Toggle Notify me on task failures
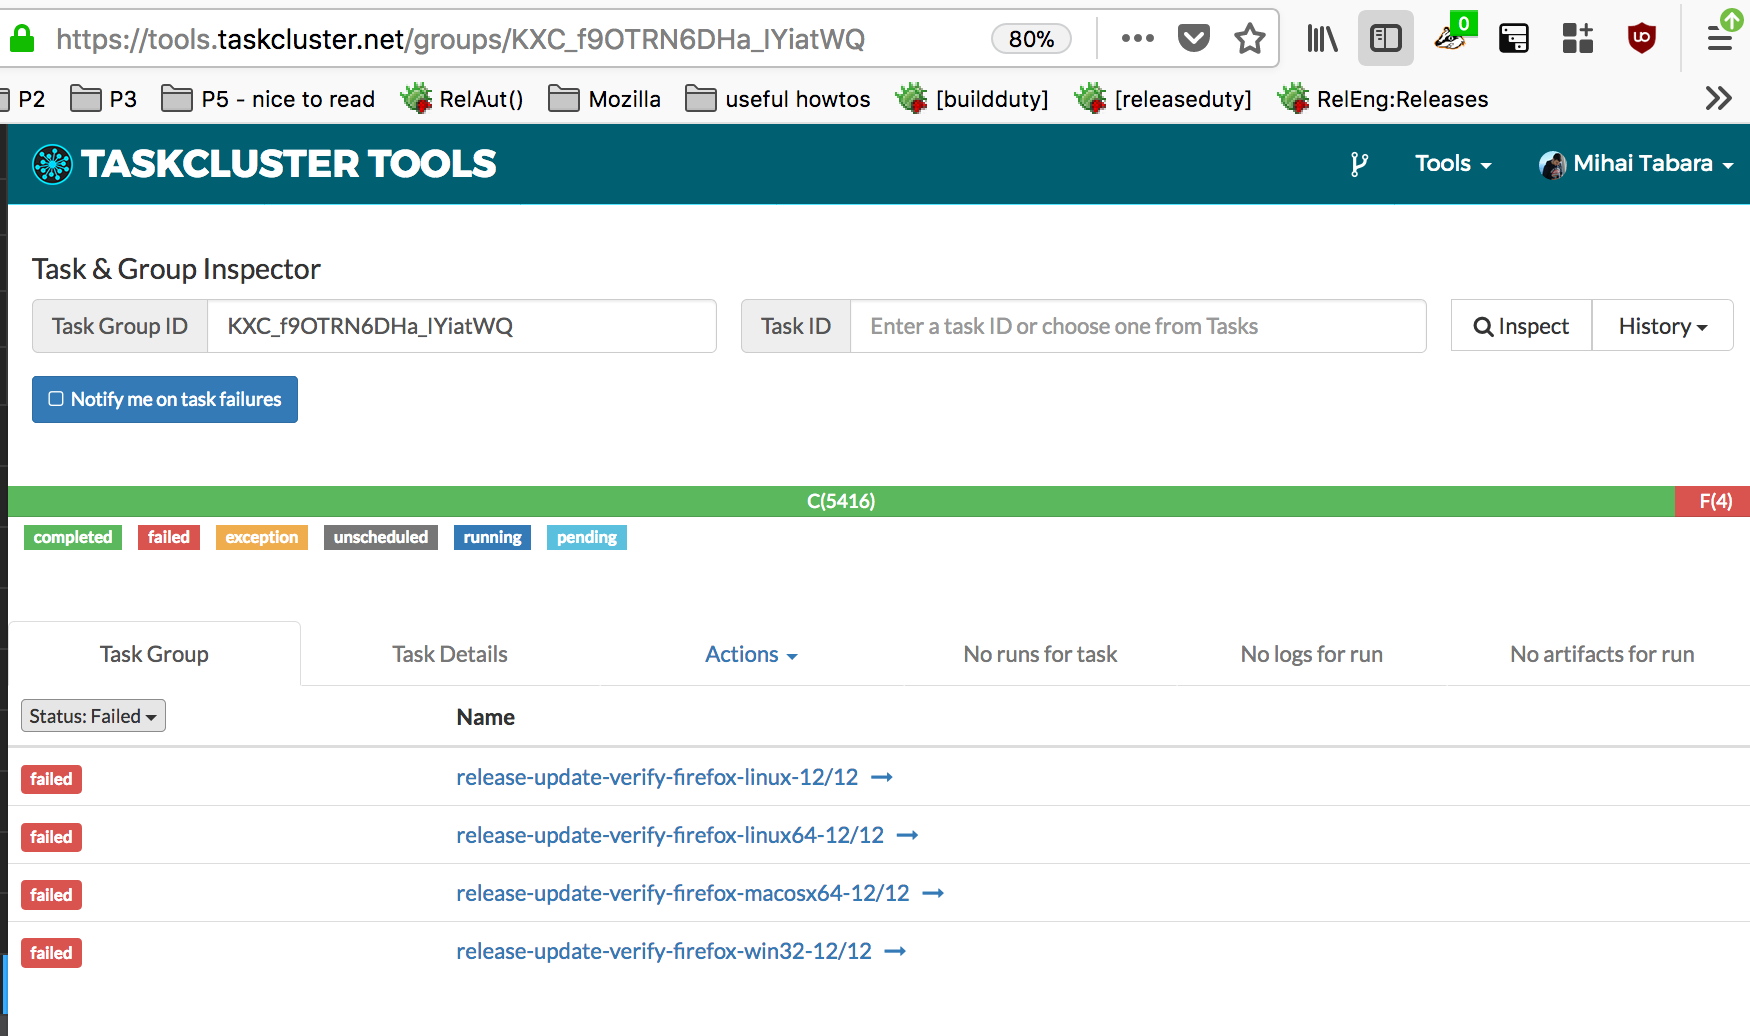 (x=165, y=399)
